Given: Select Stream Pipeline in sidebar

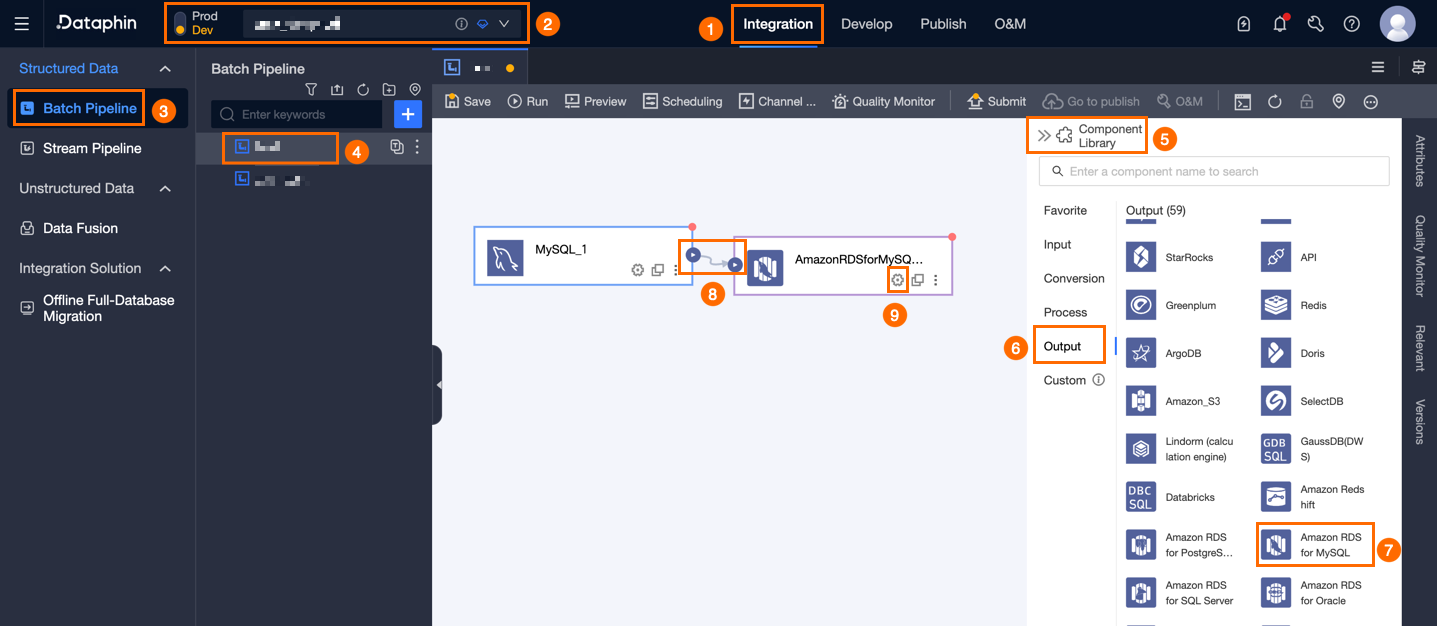Looking at the screenshot, I should tap(92, 148).
